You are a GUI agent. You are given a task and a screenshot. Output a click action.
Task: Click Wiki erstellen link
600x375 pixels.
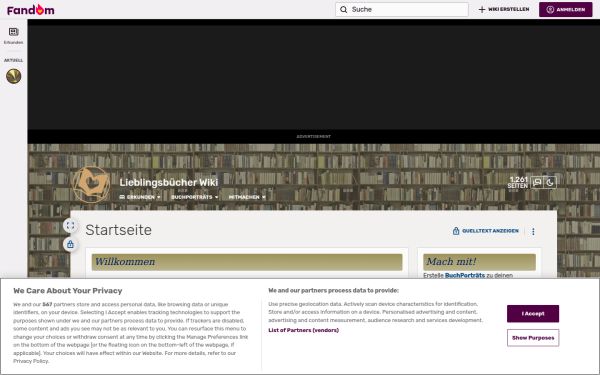click(x=504, y=10)
